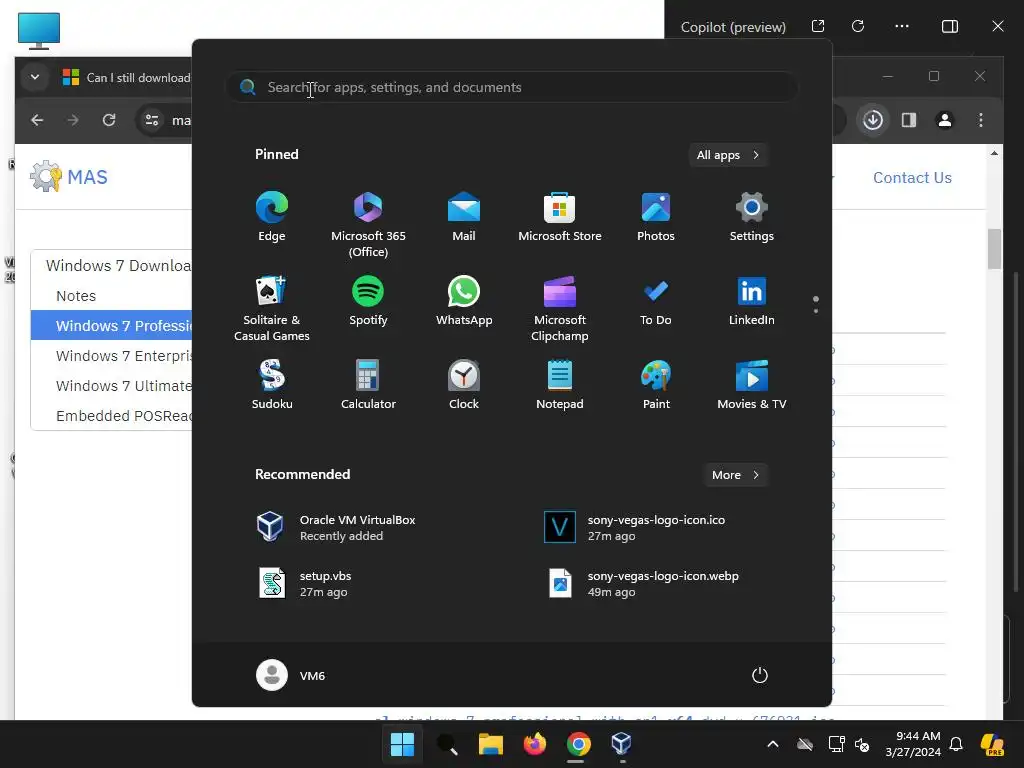
Task: Open the This PC desktop icon
Action: tap(39, 30)
